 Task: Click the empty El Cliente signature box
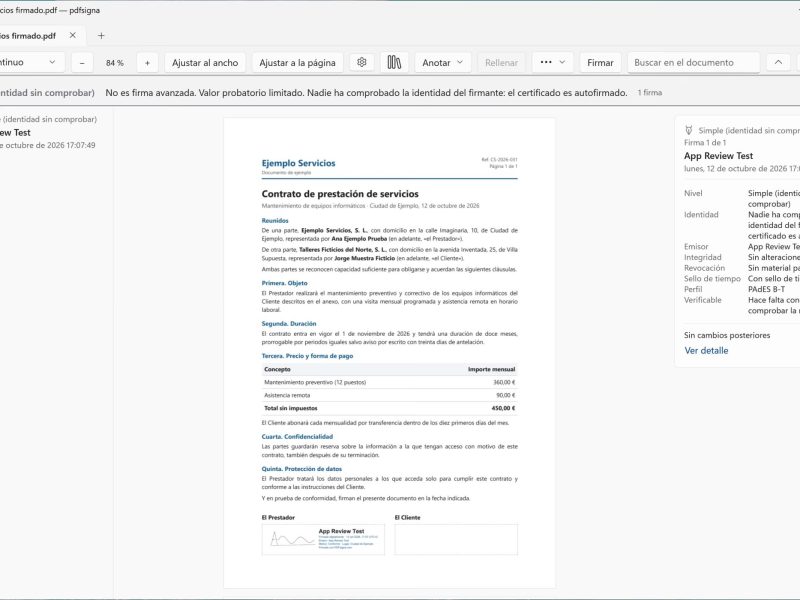(456, 539)
